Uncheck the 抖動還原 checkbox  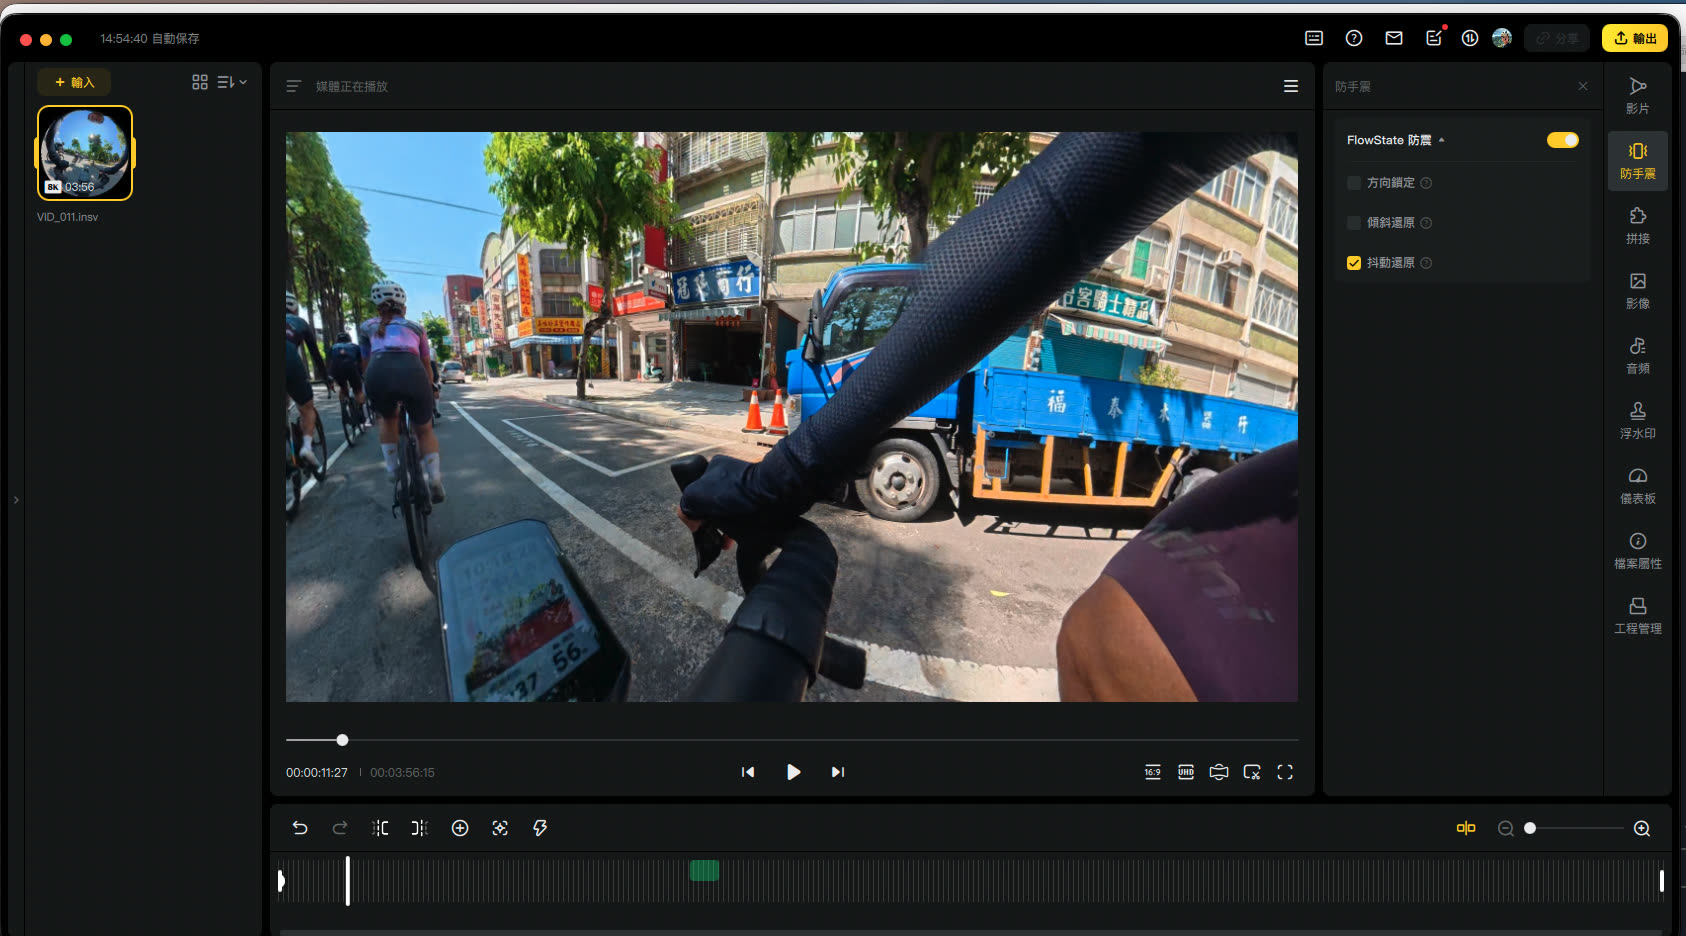pos(1354,263)
